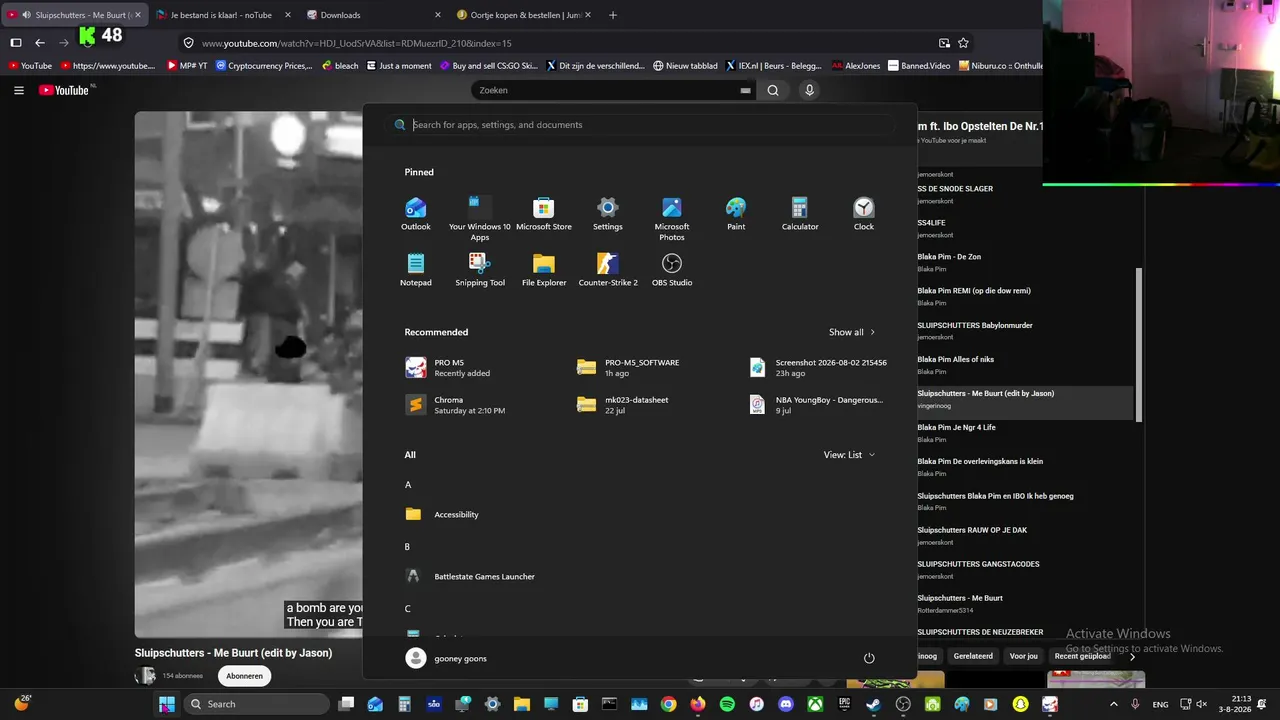Open Outlook from the pinned apps
The width and height of the screenshot is (1280, 720).
pyautogui.click(x=416, y=214)
